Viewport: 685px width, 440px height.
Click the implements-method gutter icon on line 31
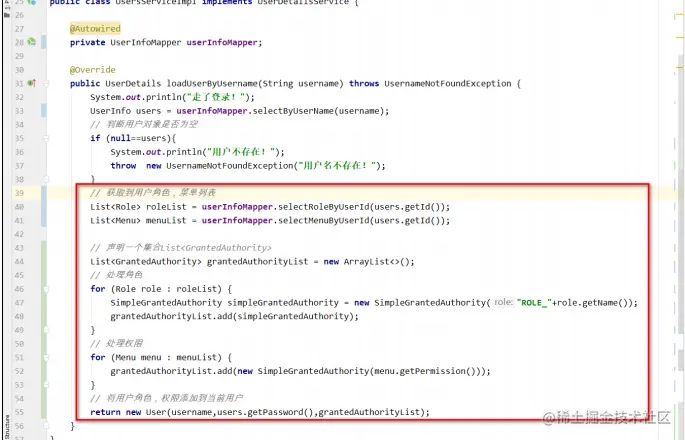31,83
